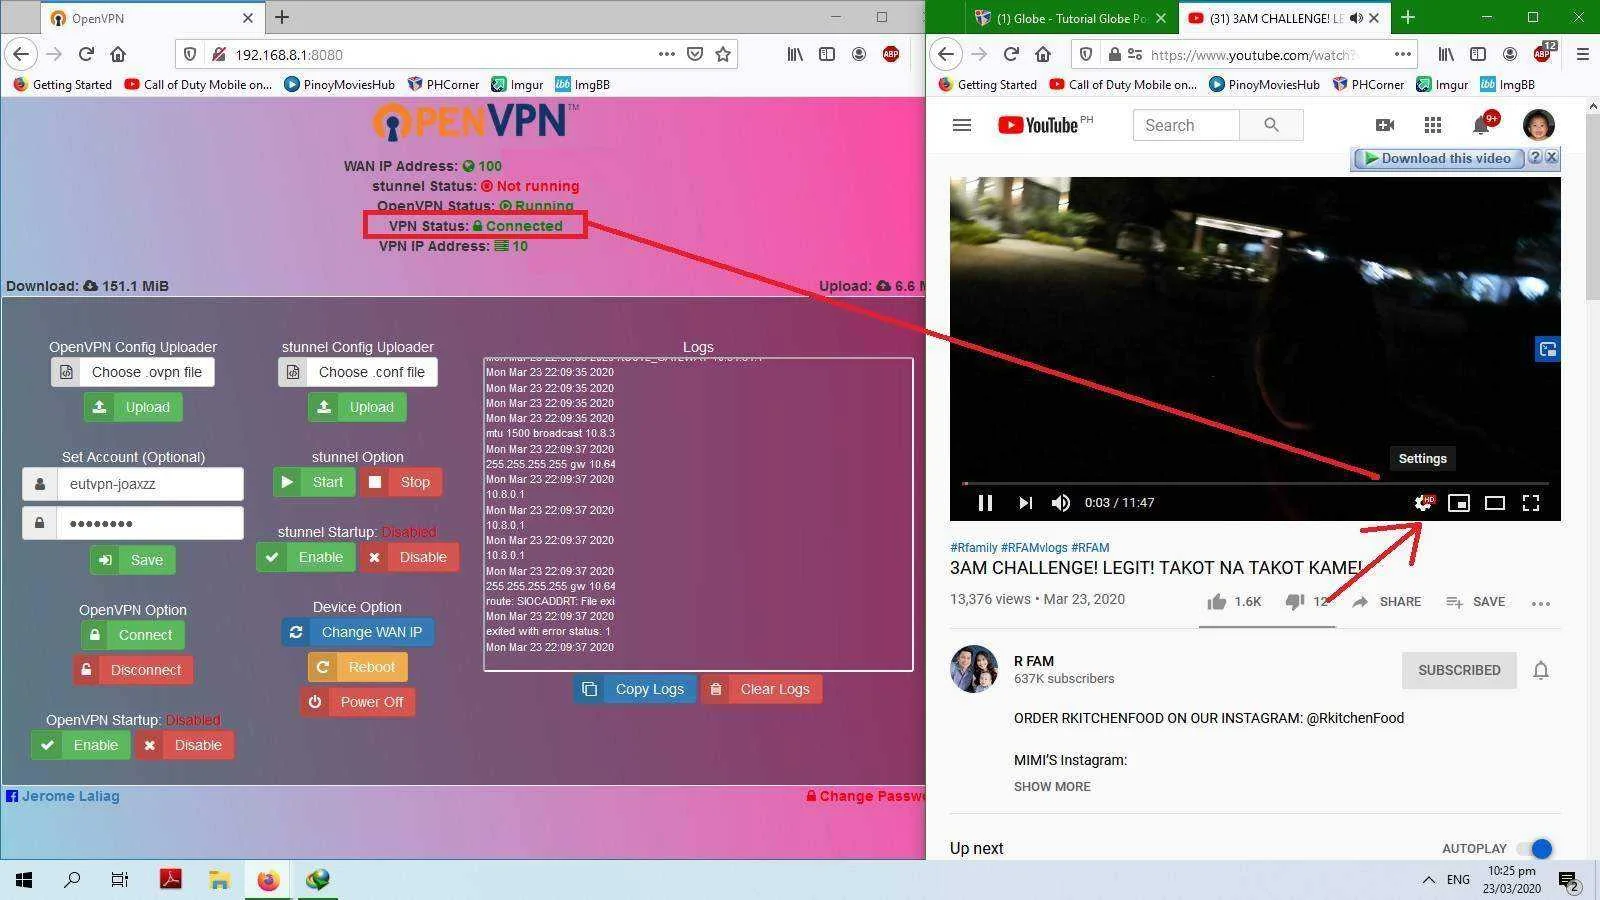Open Imgur bookmark in left window
The height and width of the screenshot is (900, 1600).
click(x=517, y=85)
